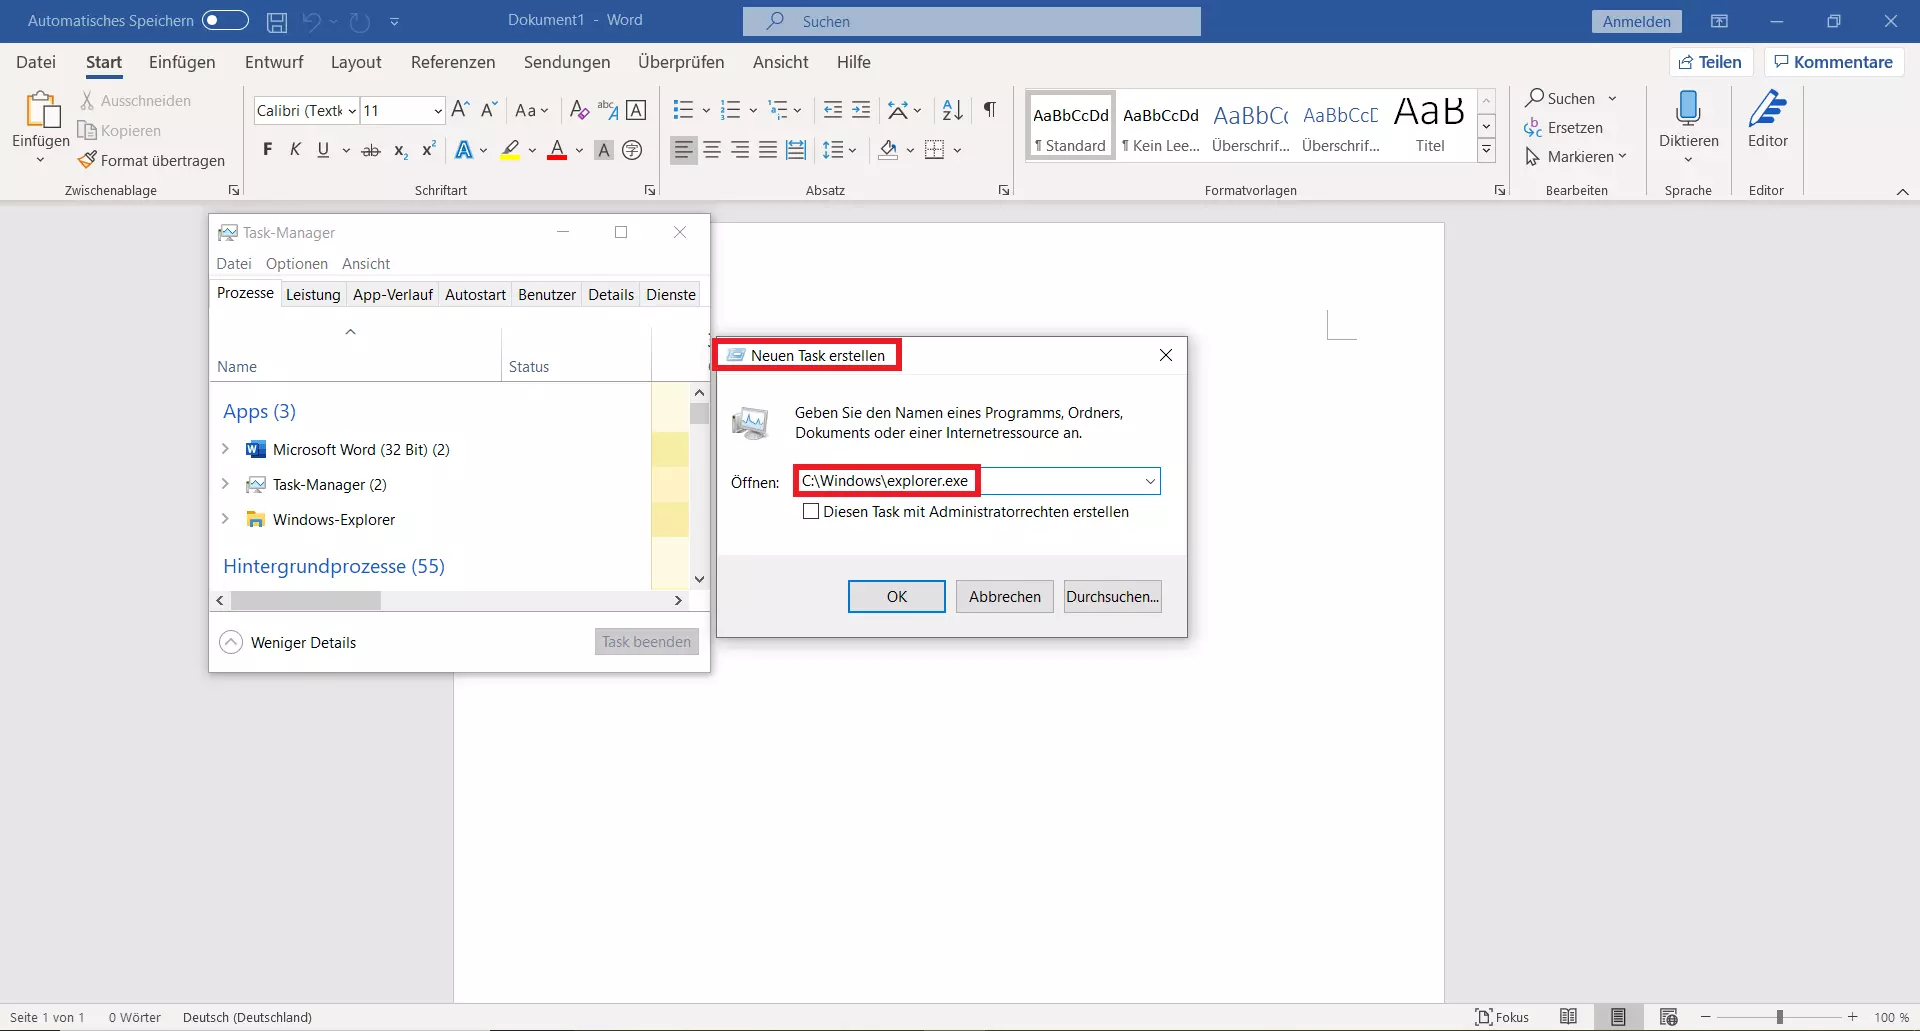Apply superscript formatting

click(x=429, y=150)
